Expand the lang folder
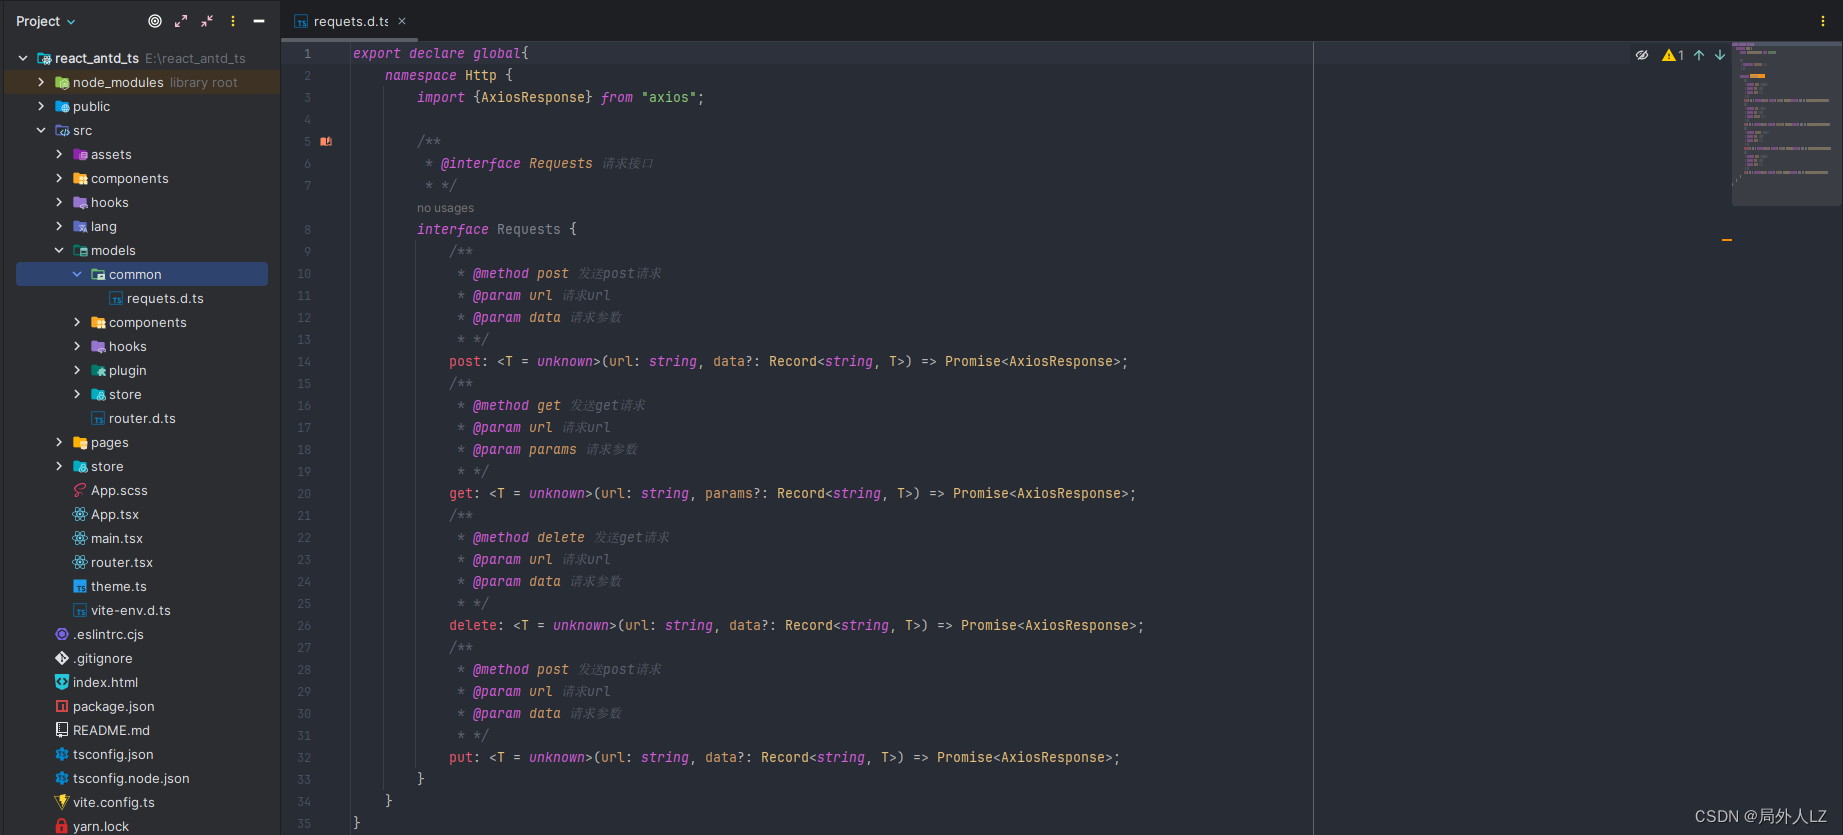The image size is (1843, 835). pyautogui.click(x=59, y=226)
